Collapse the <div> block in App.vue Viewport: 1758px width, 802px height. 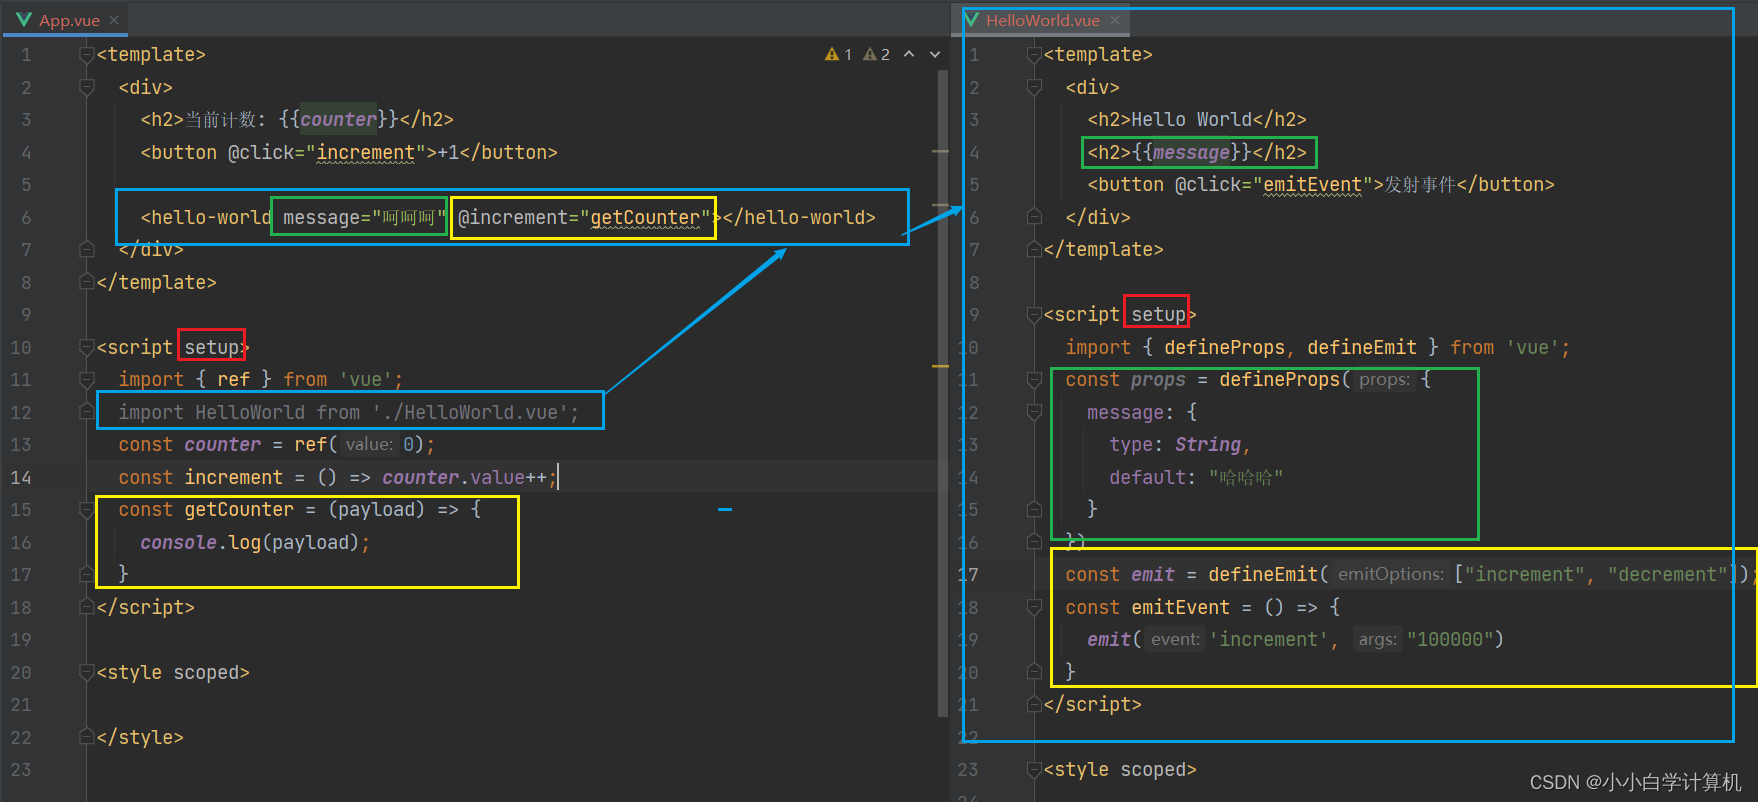pos(87,88)
